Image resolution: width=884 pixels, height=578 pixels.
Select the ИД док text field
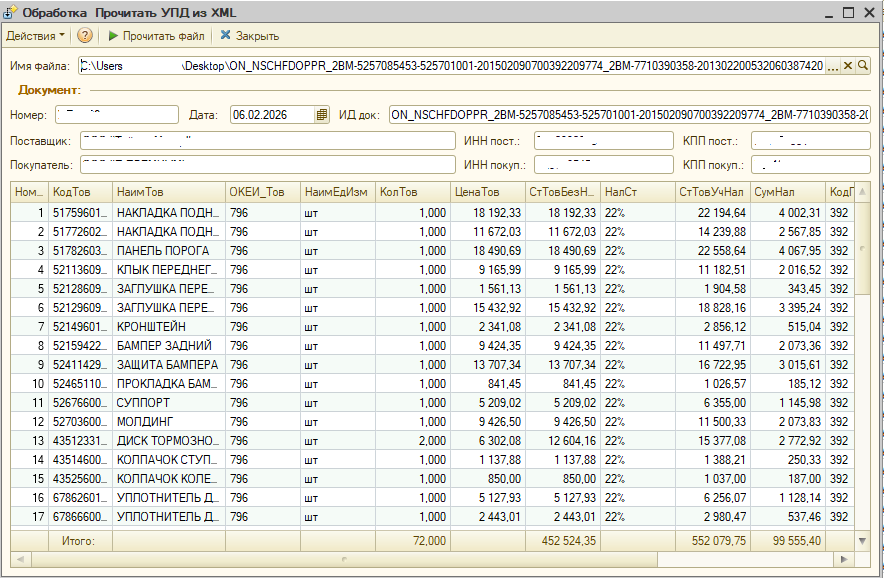(x=628, y=115)
